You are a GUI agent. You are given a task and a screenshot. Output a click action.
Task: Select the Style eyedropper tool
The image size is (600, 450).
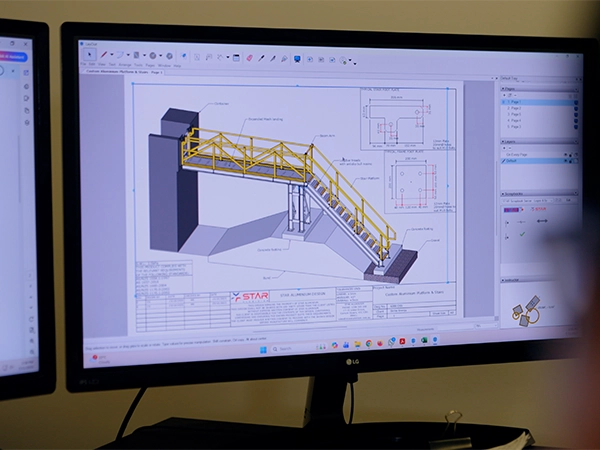point(261,58)
